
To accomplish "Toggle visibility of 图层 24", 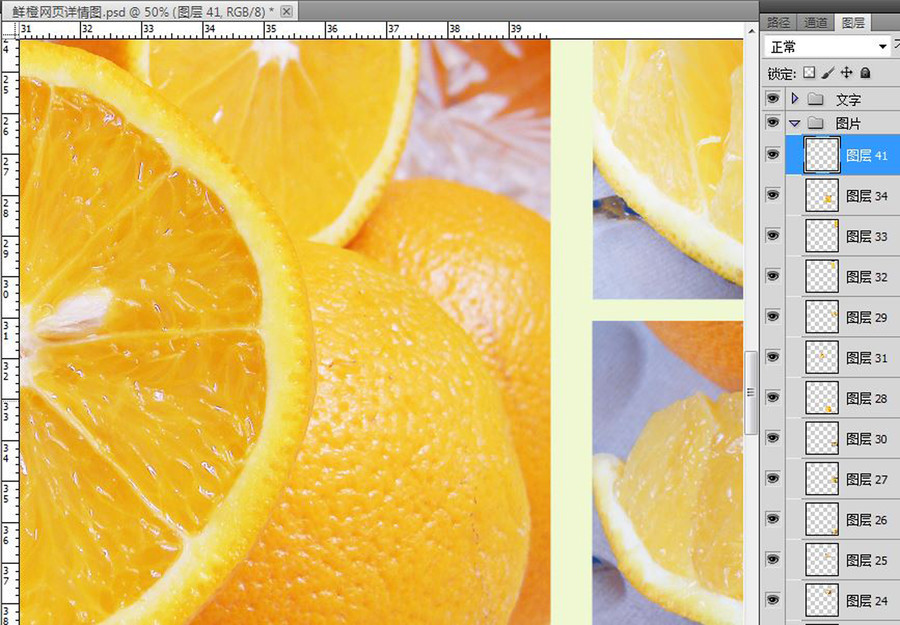I will pyautogui.click(x=773, y=600).
